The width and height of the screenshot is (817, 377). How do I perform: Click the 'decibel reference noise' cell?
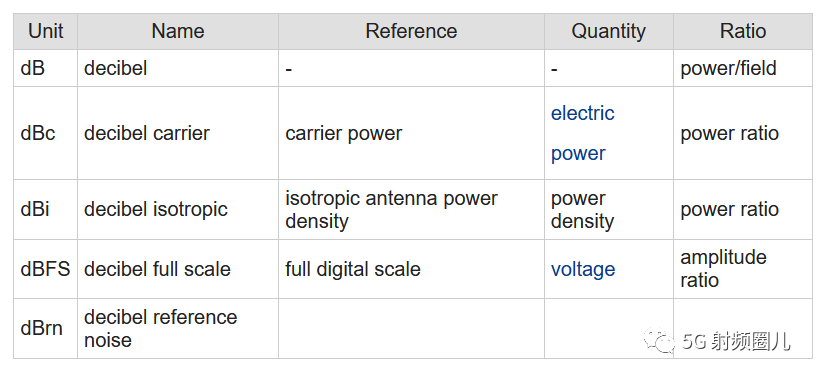[x=178, y=329]
